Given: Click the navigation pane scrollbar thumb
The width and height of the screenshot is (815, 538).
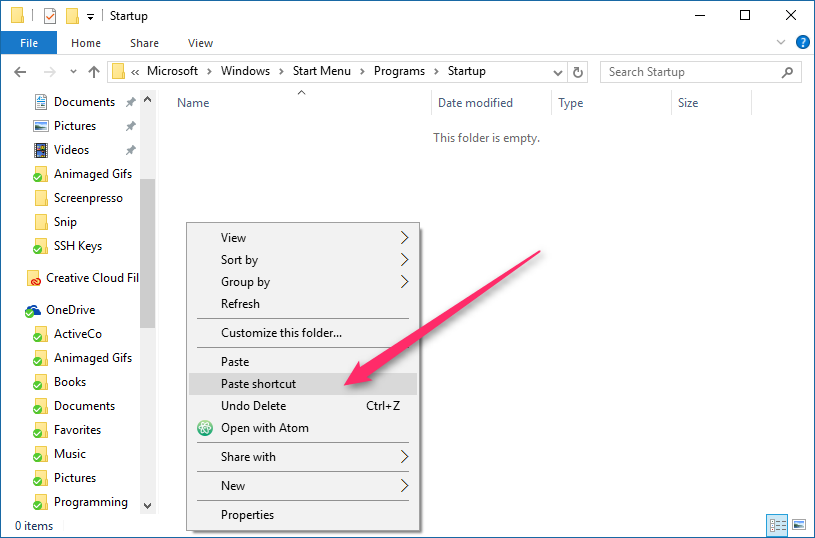Looking at the screenshot, I should coord(148,253).
